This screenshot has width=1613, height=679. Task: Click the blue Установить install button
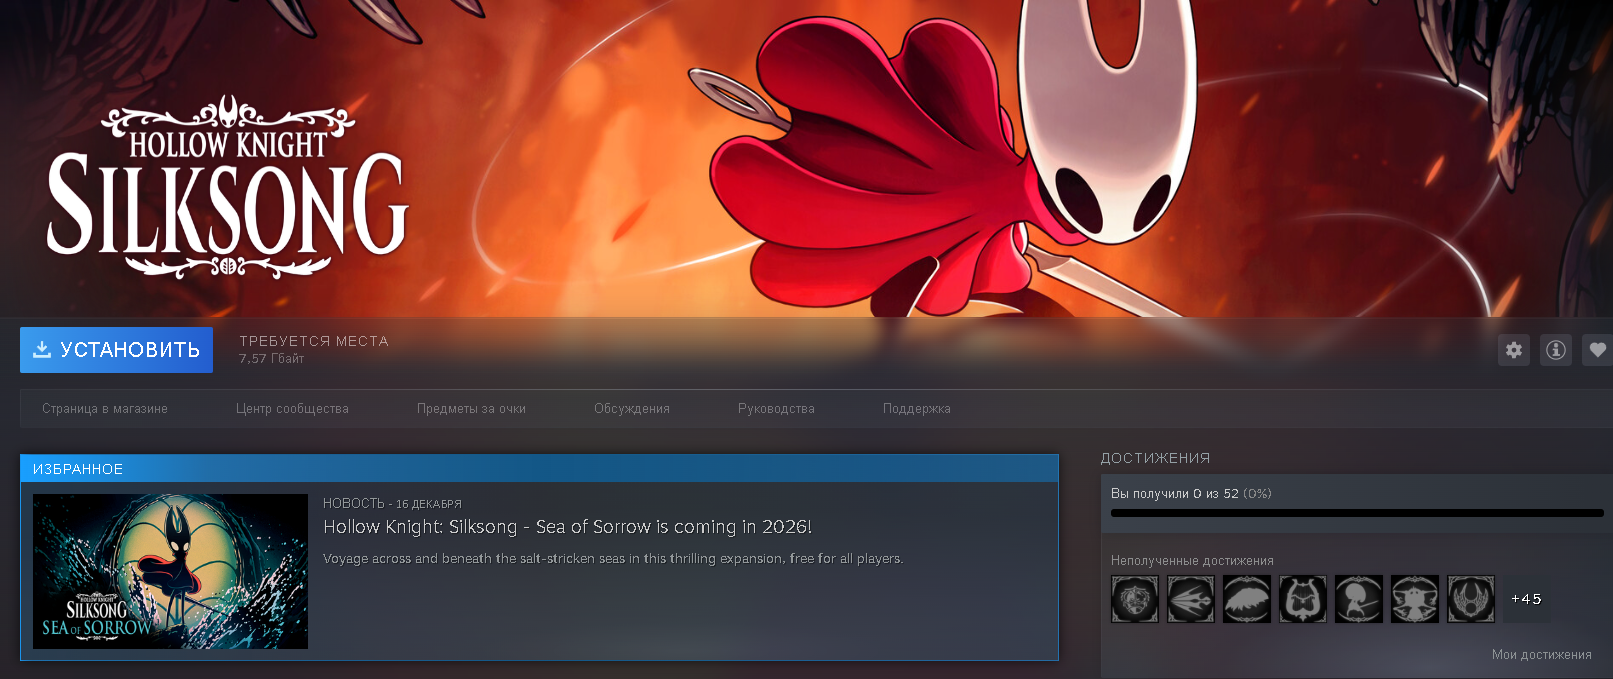coord(116,350)
